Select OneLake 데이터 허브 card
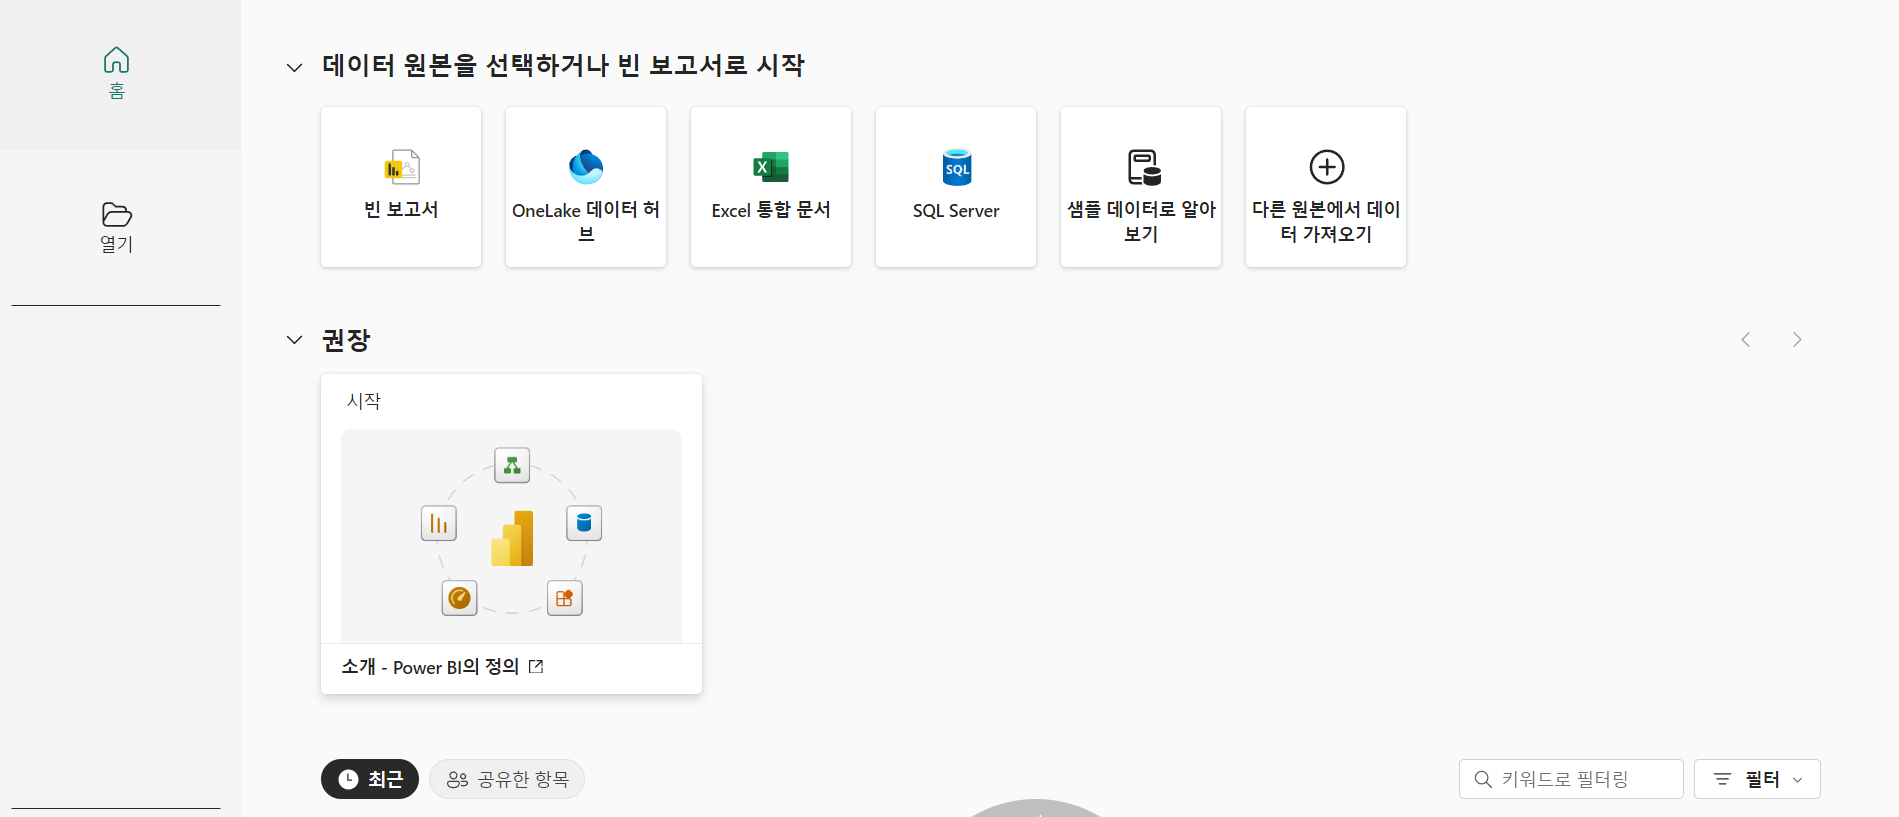This screenshot has width=1899, height=817. tap(586, 187)
